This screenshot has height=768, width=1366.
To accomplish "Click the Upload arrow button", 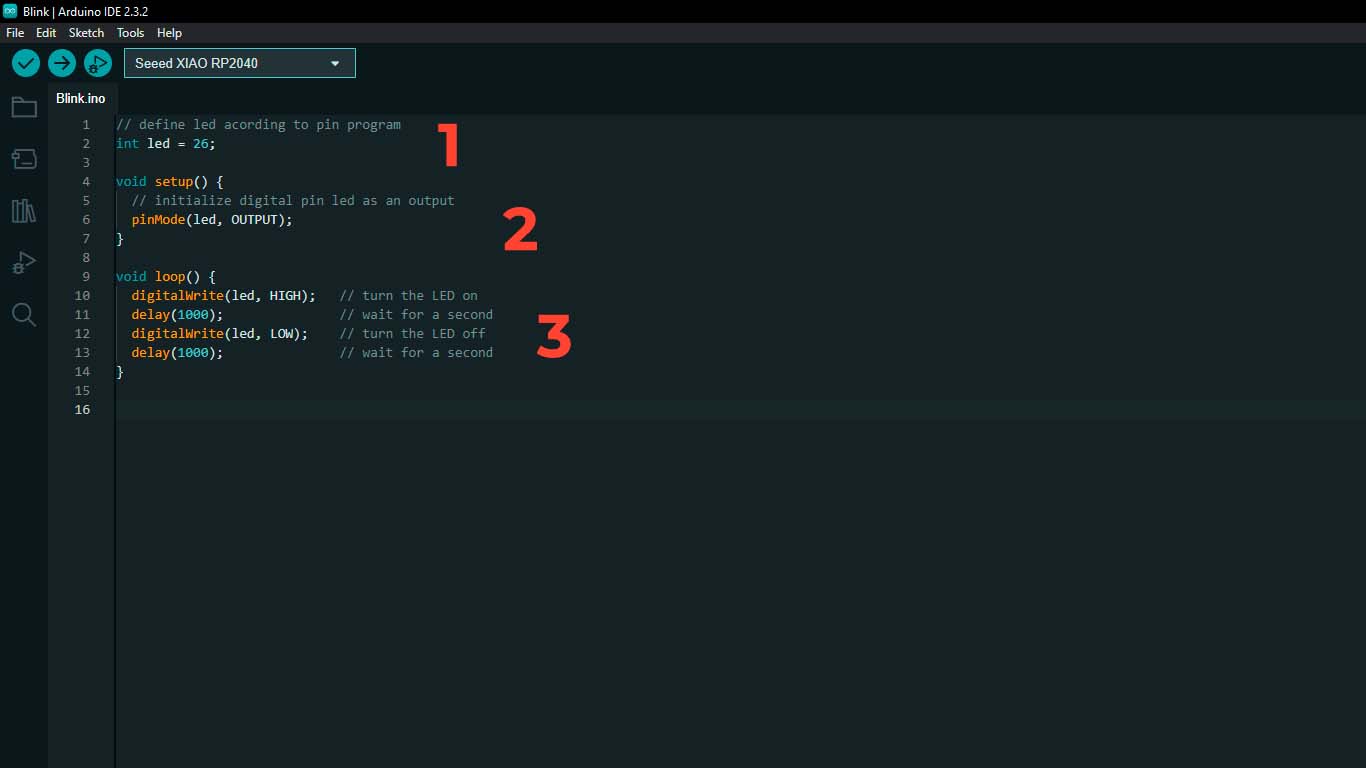I will click(62, 63).
